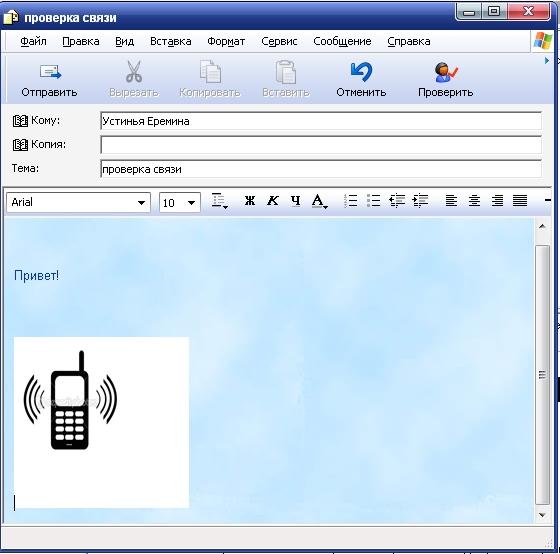Align text to the right
The image size is (560, 554).
497,201
